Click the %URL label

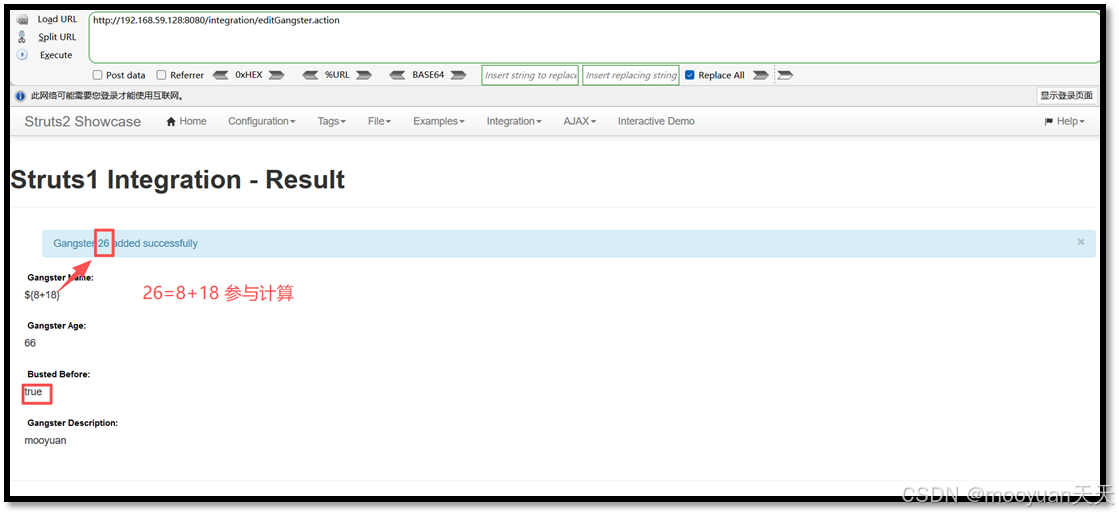click(337, 75)
